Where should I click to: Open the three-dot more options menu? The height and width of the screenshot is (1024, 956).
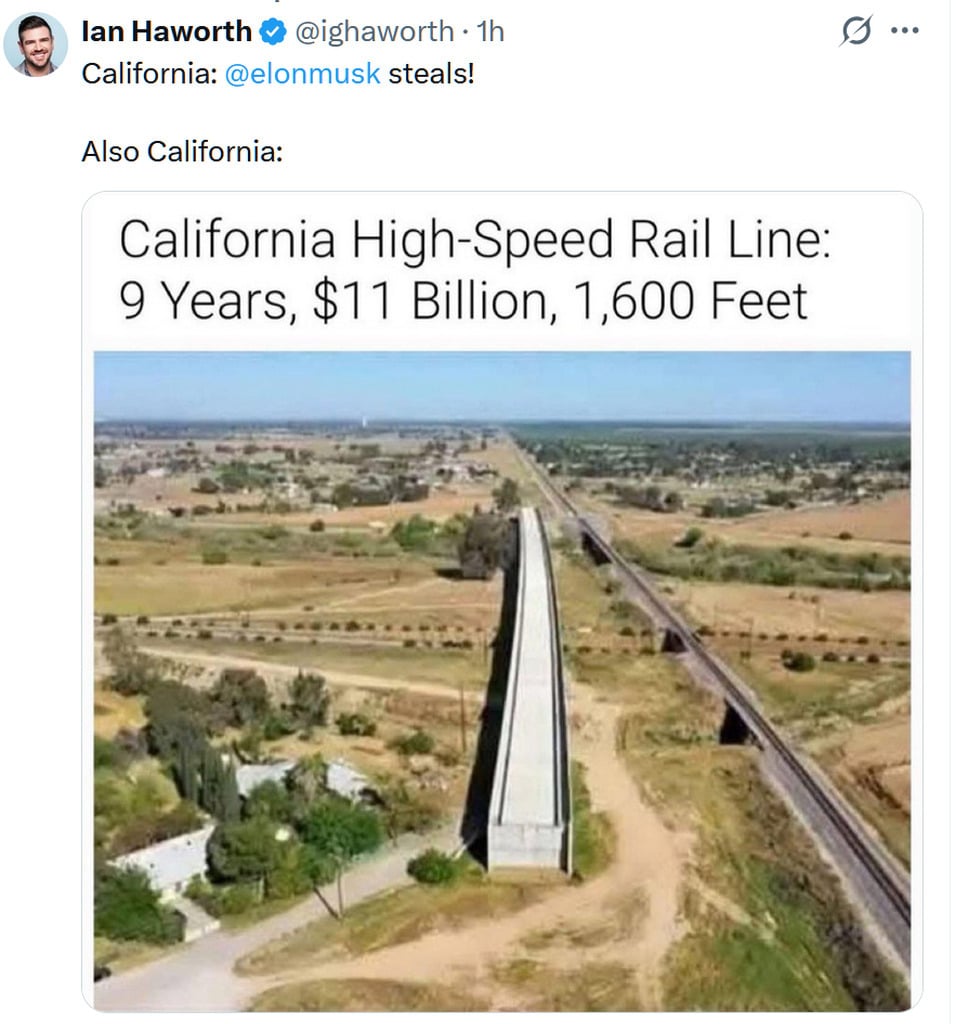[904, 31]
